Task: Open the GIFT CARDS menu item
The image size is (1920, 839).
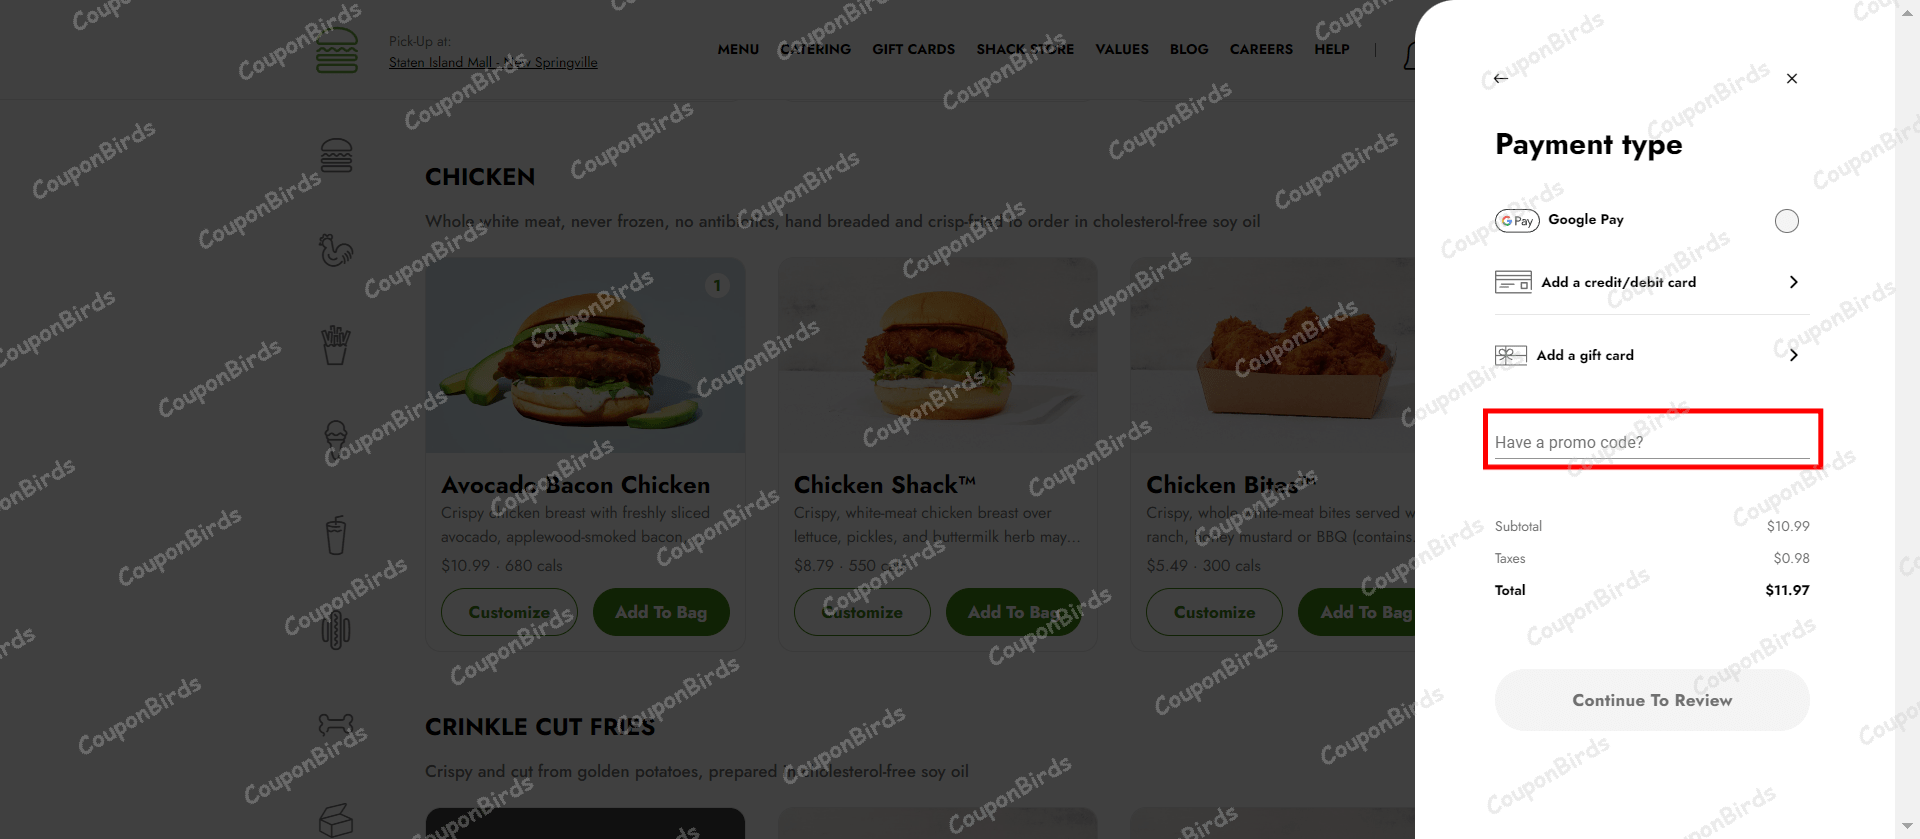Action: (x=913, y=49)
